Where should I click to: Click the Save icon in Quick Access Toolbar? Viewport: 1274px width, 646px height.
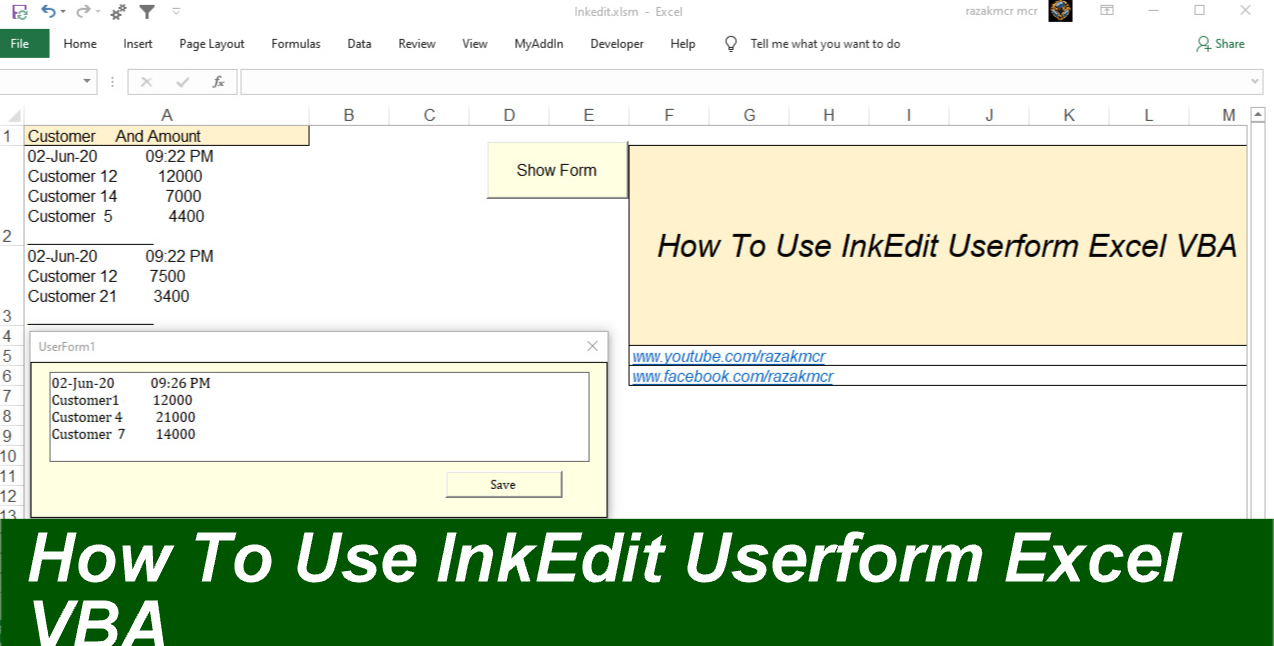(x=19, y=12)
